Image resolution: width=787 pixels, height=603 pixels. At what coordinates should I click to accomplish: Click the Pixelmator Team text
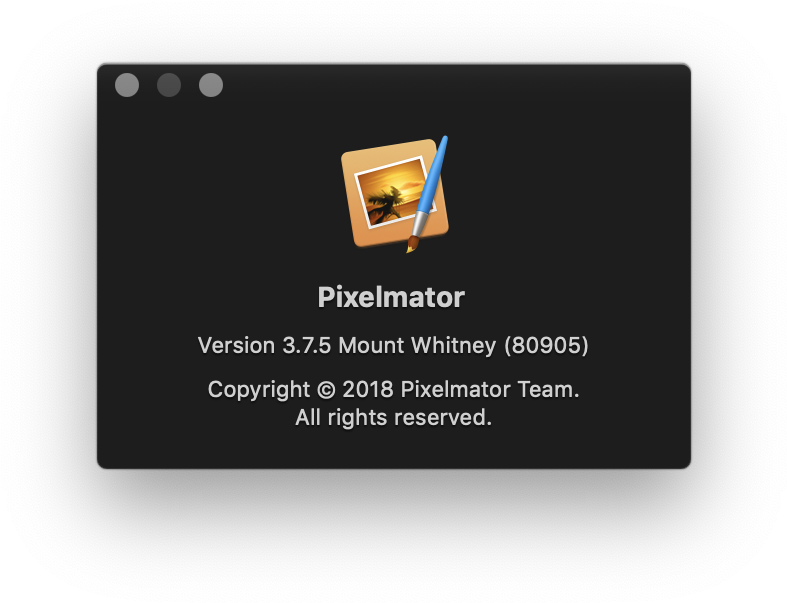(490, 390)
